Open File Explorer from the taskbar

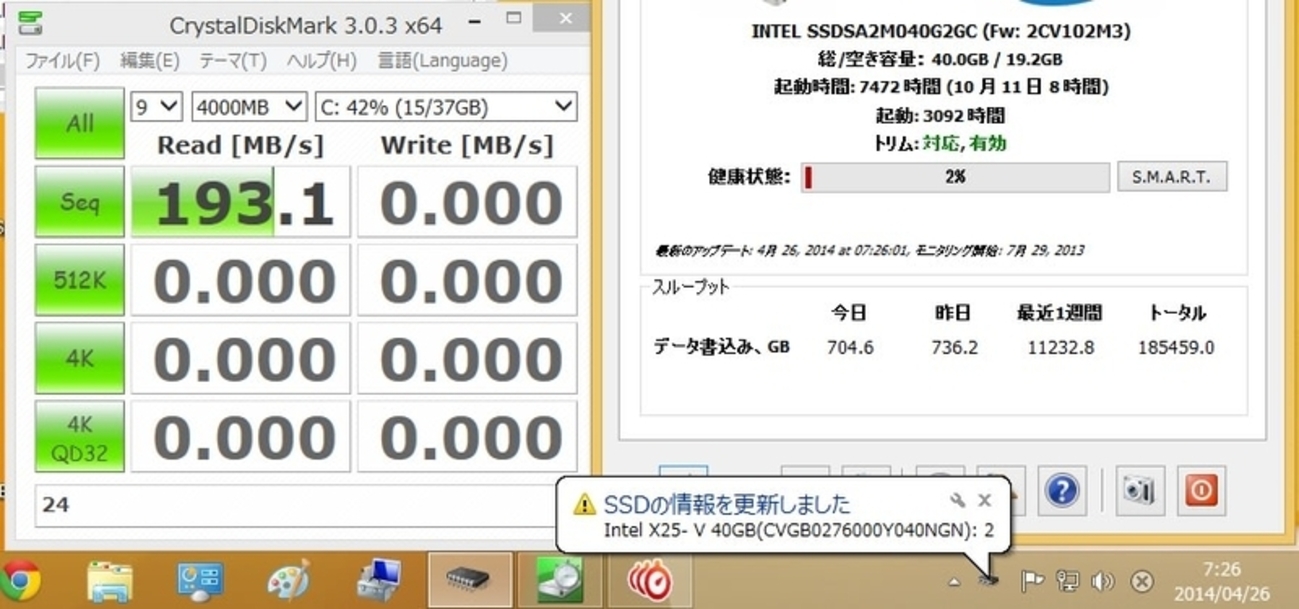(x=110, y=580)
